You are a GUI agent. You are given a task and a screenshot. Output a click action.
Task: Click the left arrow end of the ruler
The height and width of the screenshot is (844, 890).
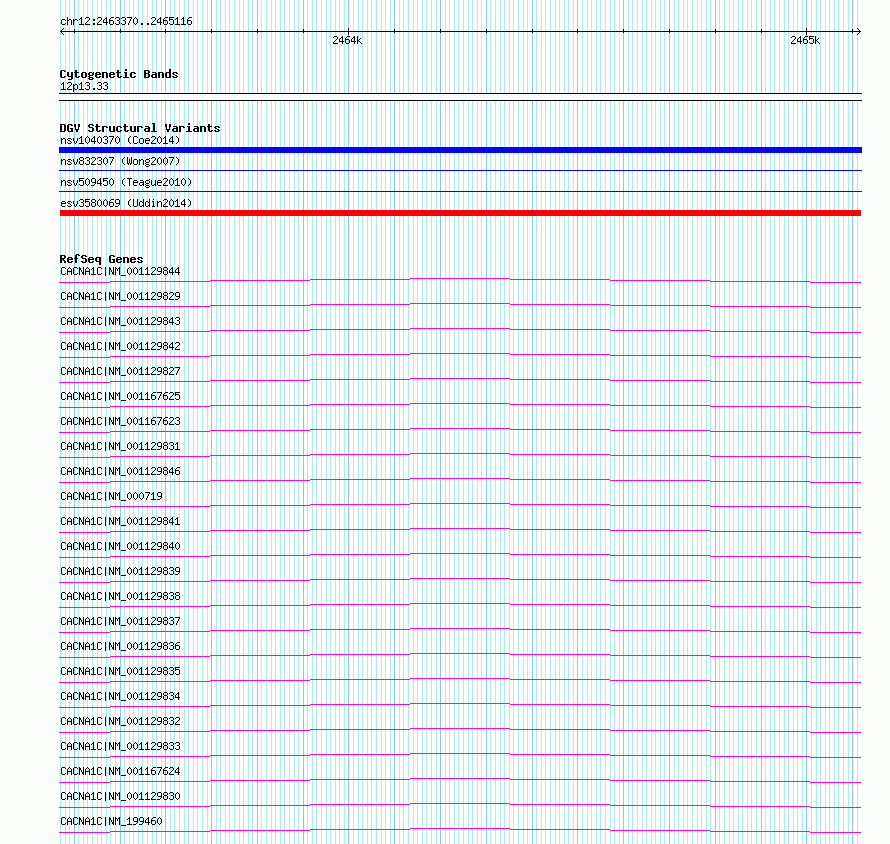click(62, 32)
